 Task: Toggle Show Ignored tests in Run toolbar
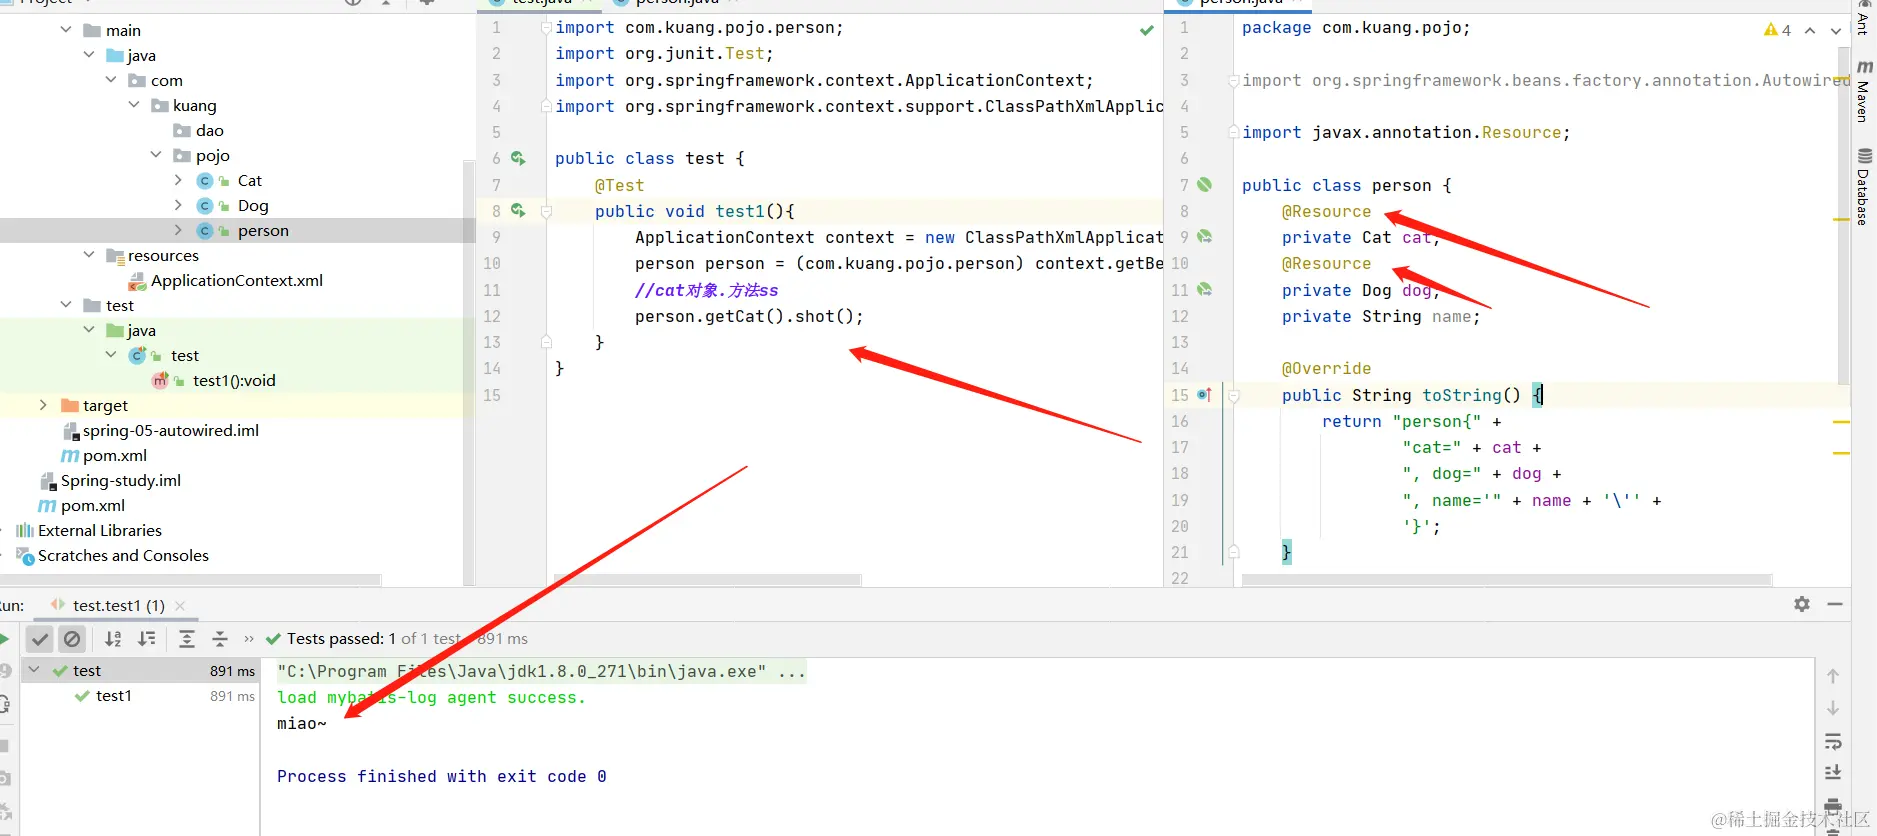(x=72, y=639)
